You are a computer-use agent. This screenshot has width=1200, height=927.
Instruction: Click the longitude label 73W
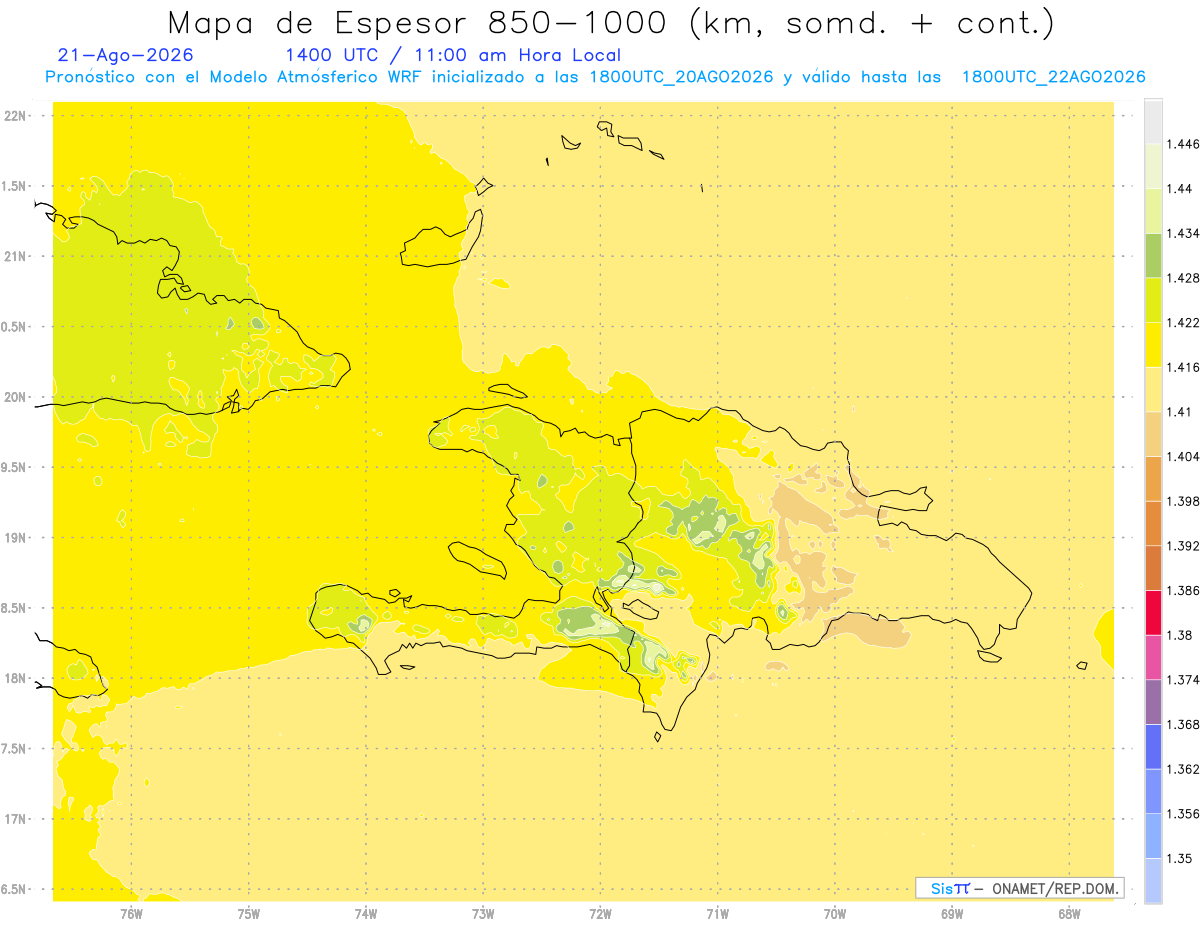coord(483,914)
